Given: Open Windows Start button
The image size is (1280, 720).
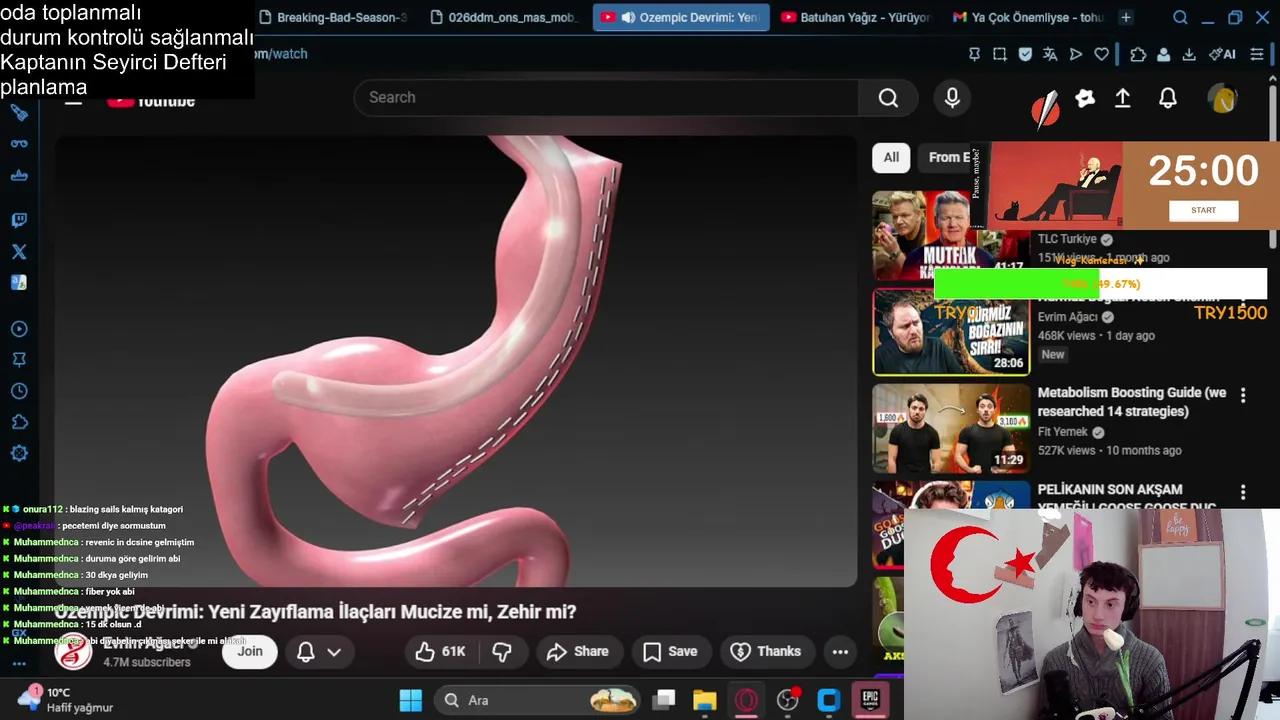Looking at the screenshot, I should pyautogui.click(x=411, y=700).
